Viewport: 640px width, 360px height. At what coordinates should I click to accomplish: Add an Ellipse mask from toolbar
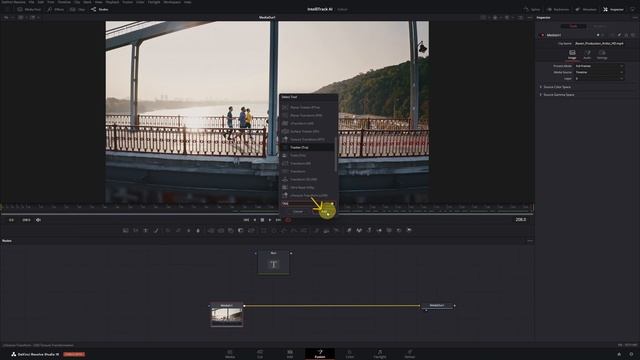[x=274, y=231]
